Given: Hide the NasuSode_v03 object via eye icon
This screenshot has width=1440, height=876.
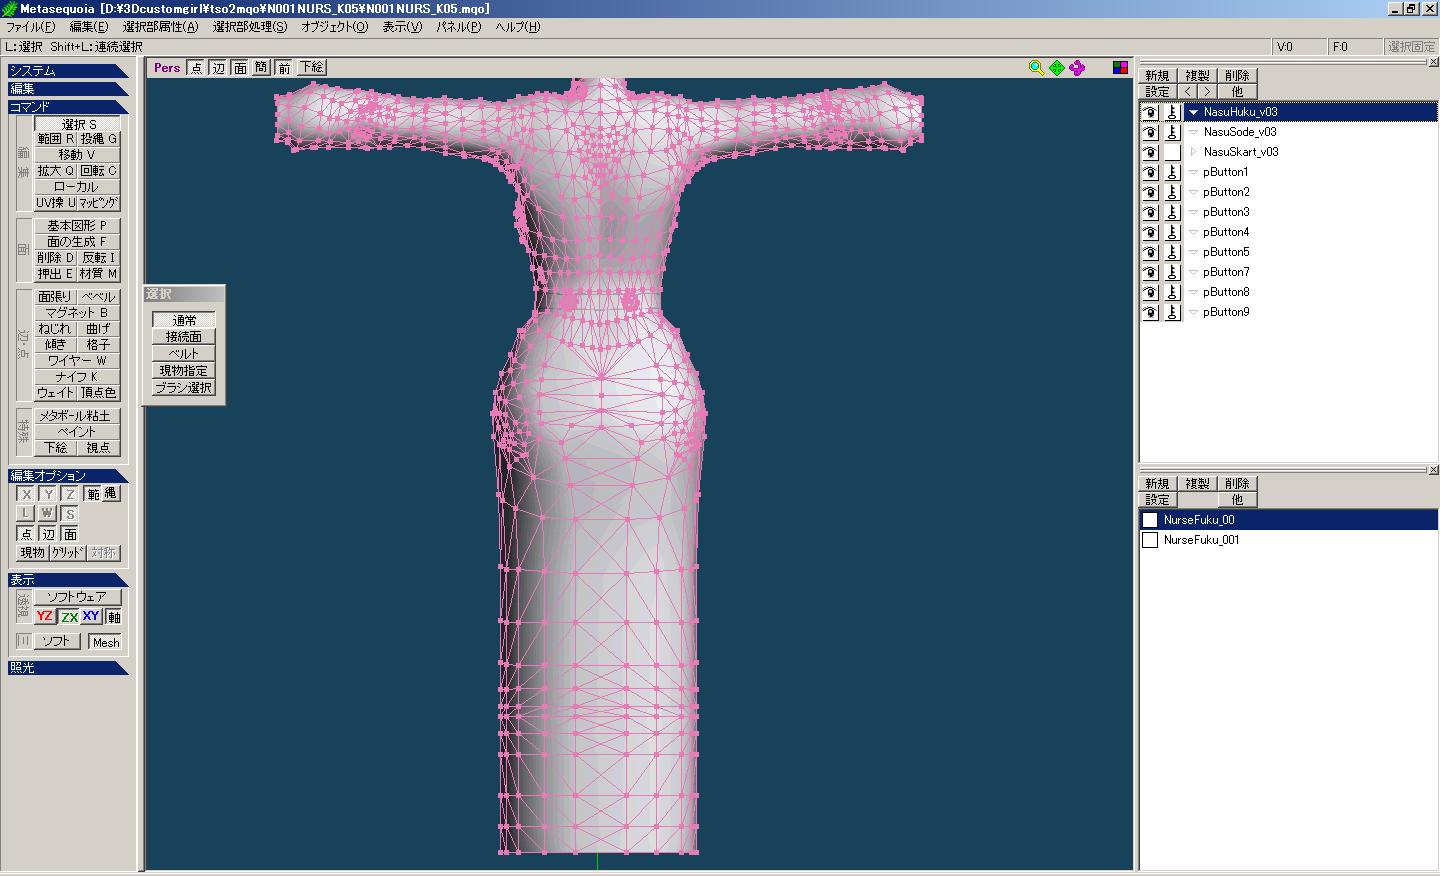Looking at the screenshot, I should pos(1150,132).
